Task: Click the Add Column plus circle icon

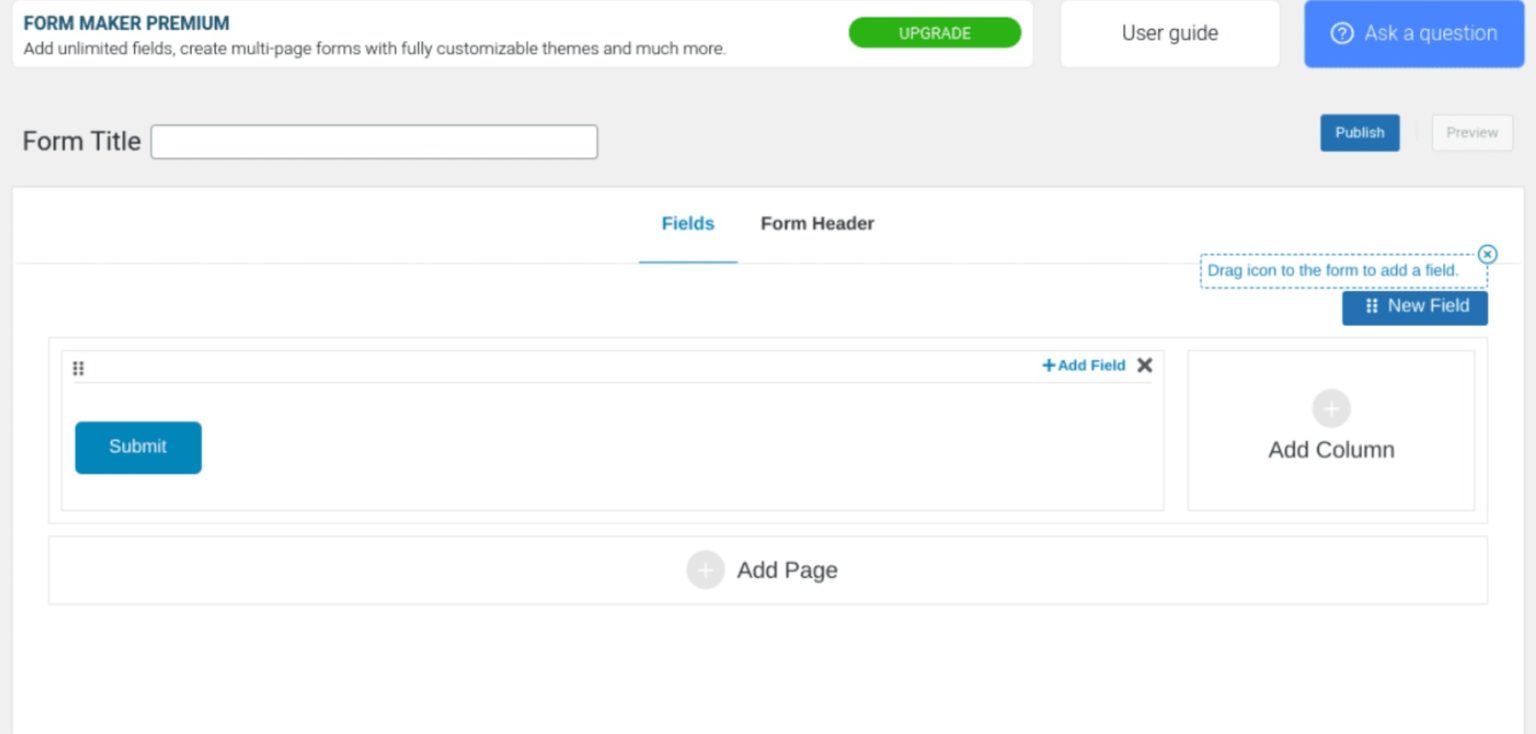Action: [1331, 409]
